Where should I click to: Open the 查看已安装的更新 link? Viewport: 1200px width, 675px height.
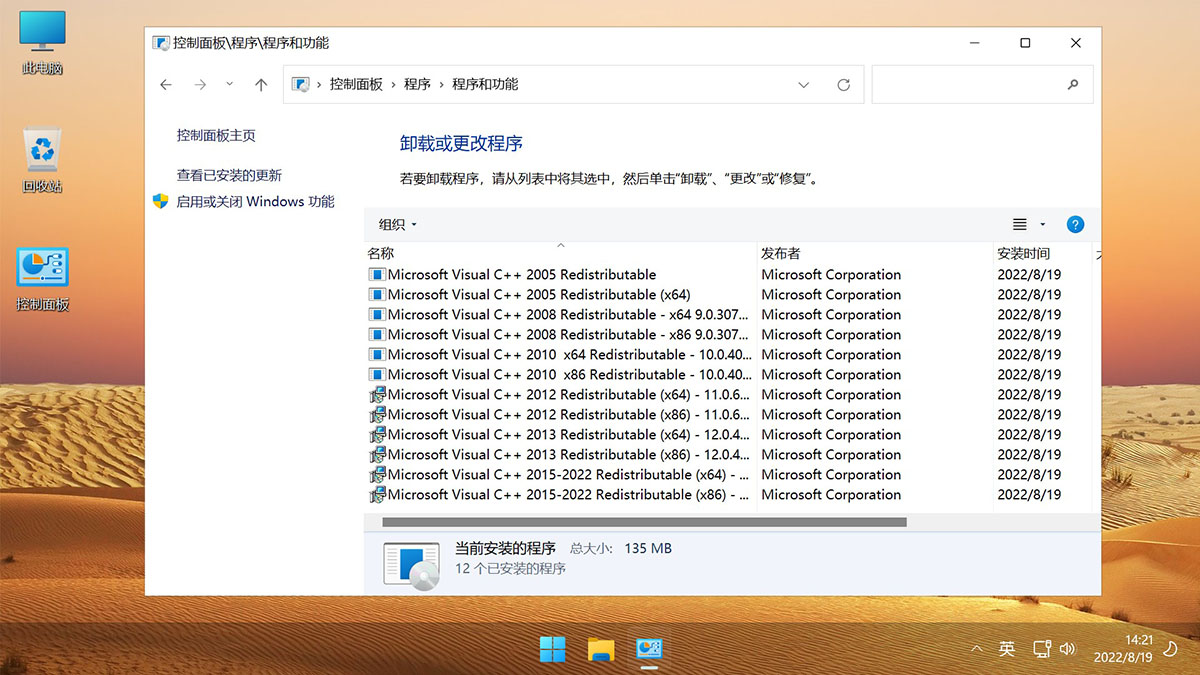(229, 175)
